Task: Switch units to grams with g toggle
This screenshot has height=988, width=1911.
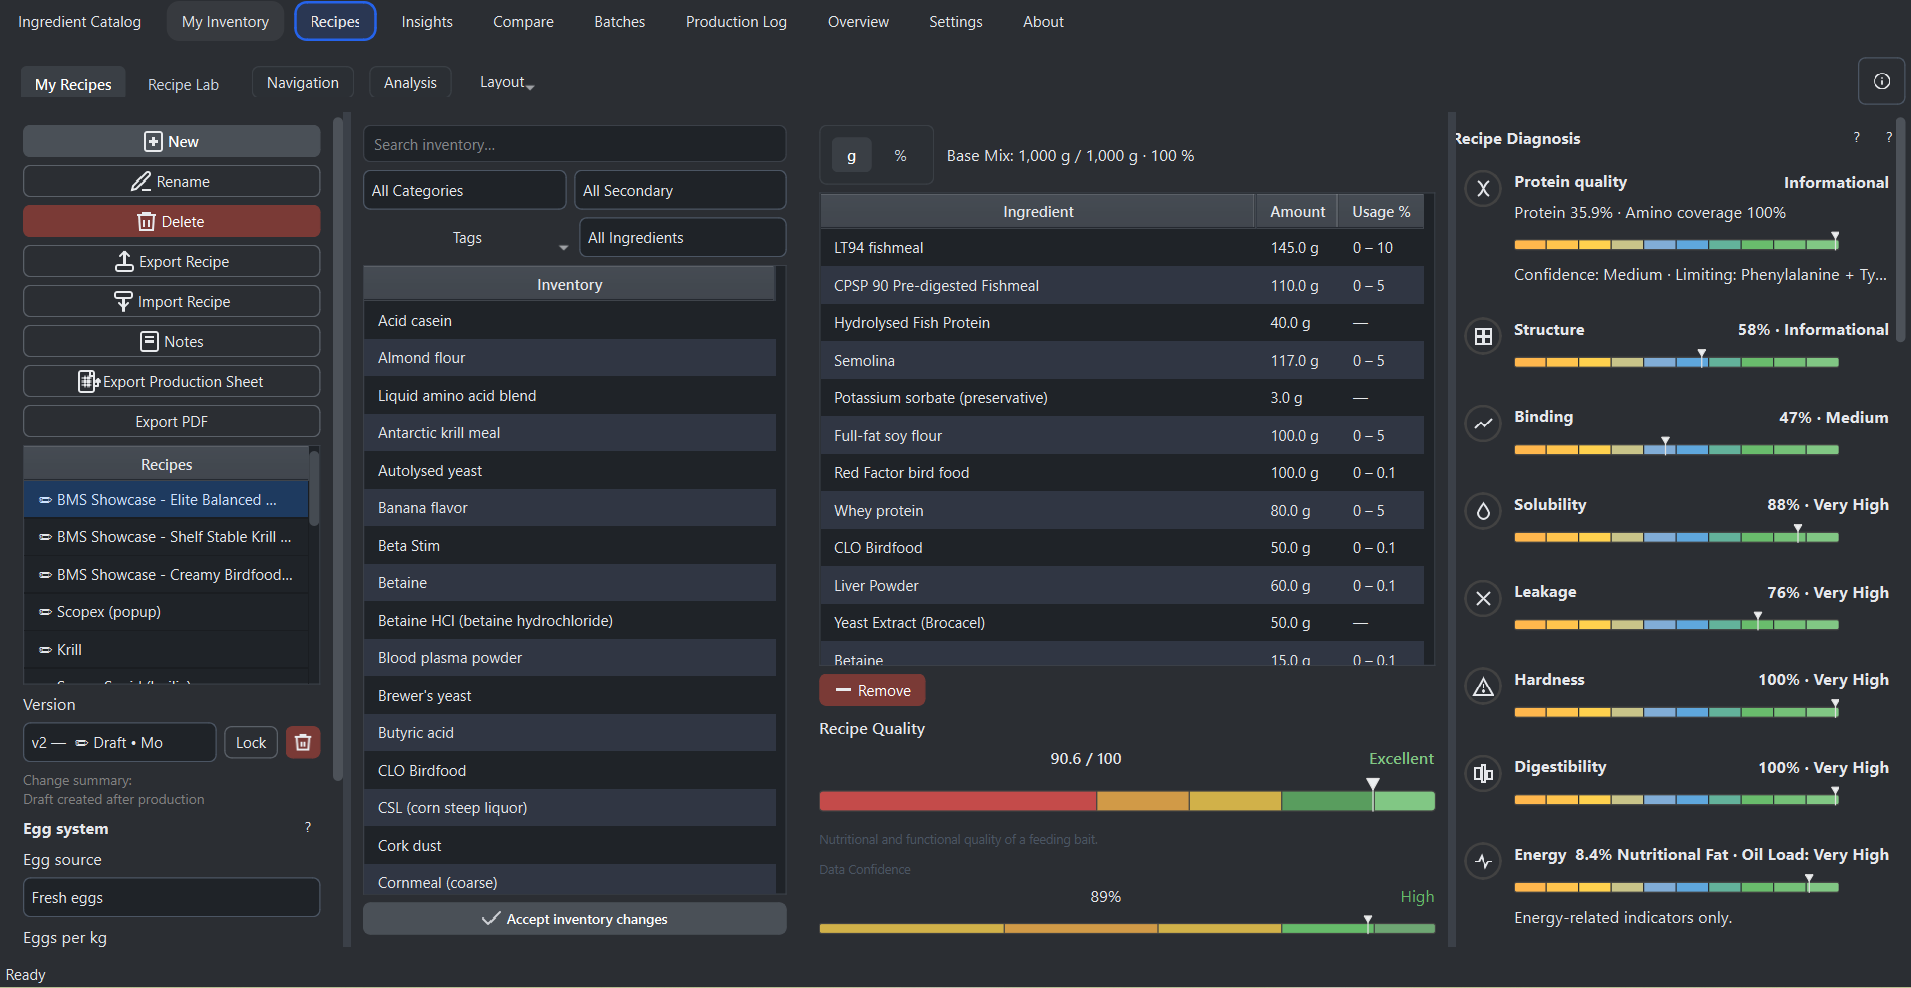Action: (x=851, y=156)
